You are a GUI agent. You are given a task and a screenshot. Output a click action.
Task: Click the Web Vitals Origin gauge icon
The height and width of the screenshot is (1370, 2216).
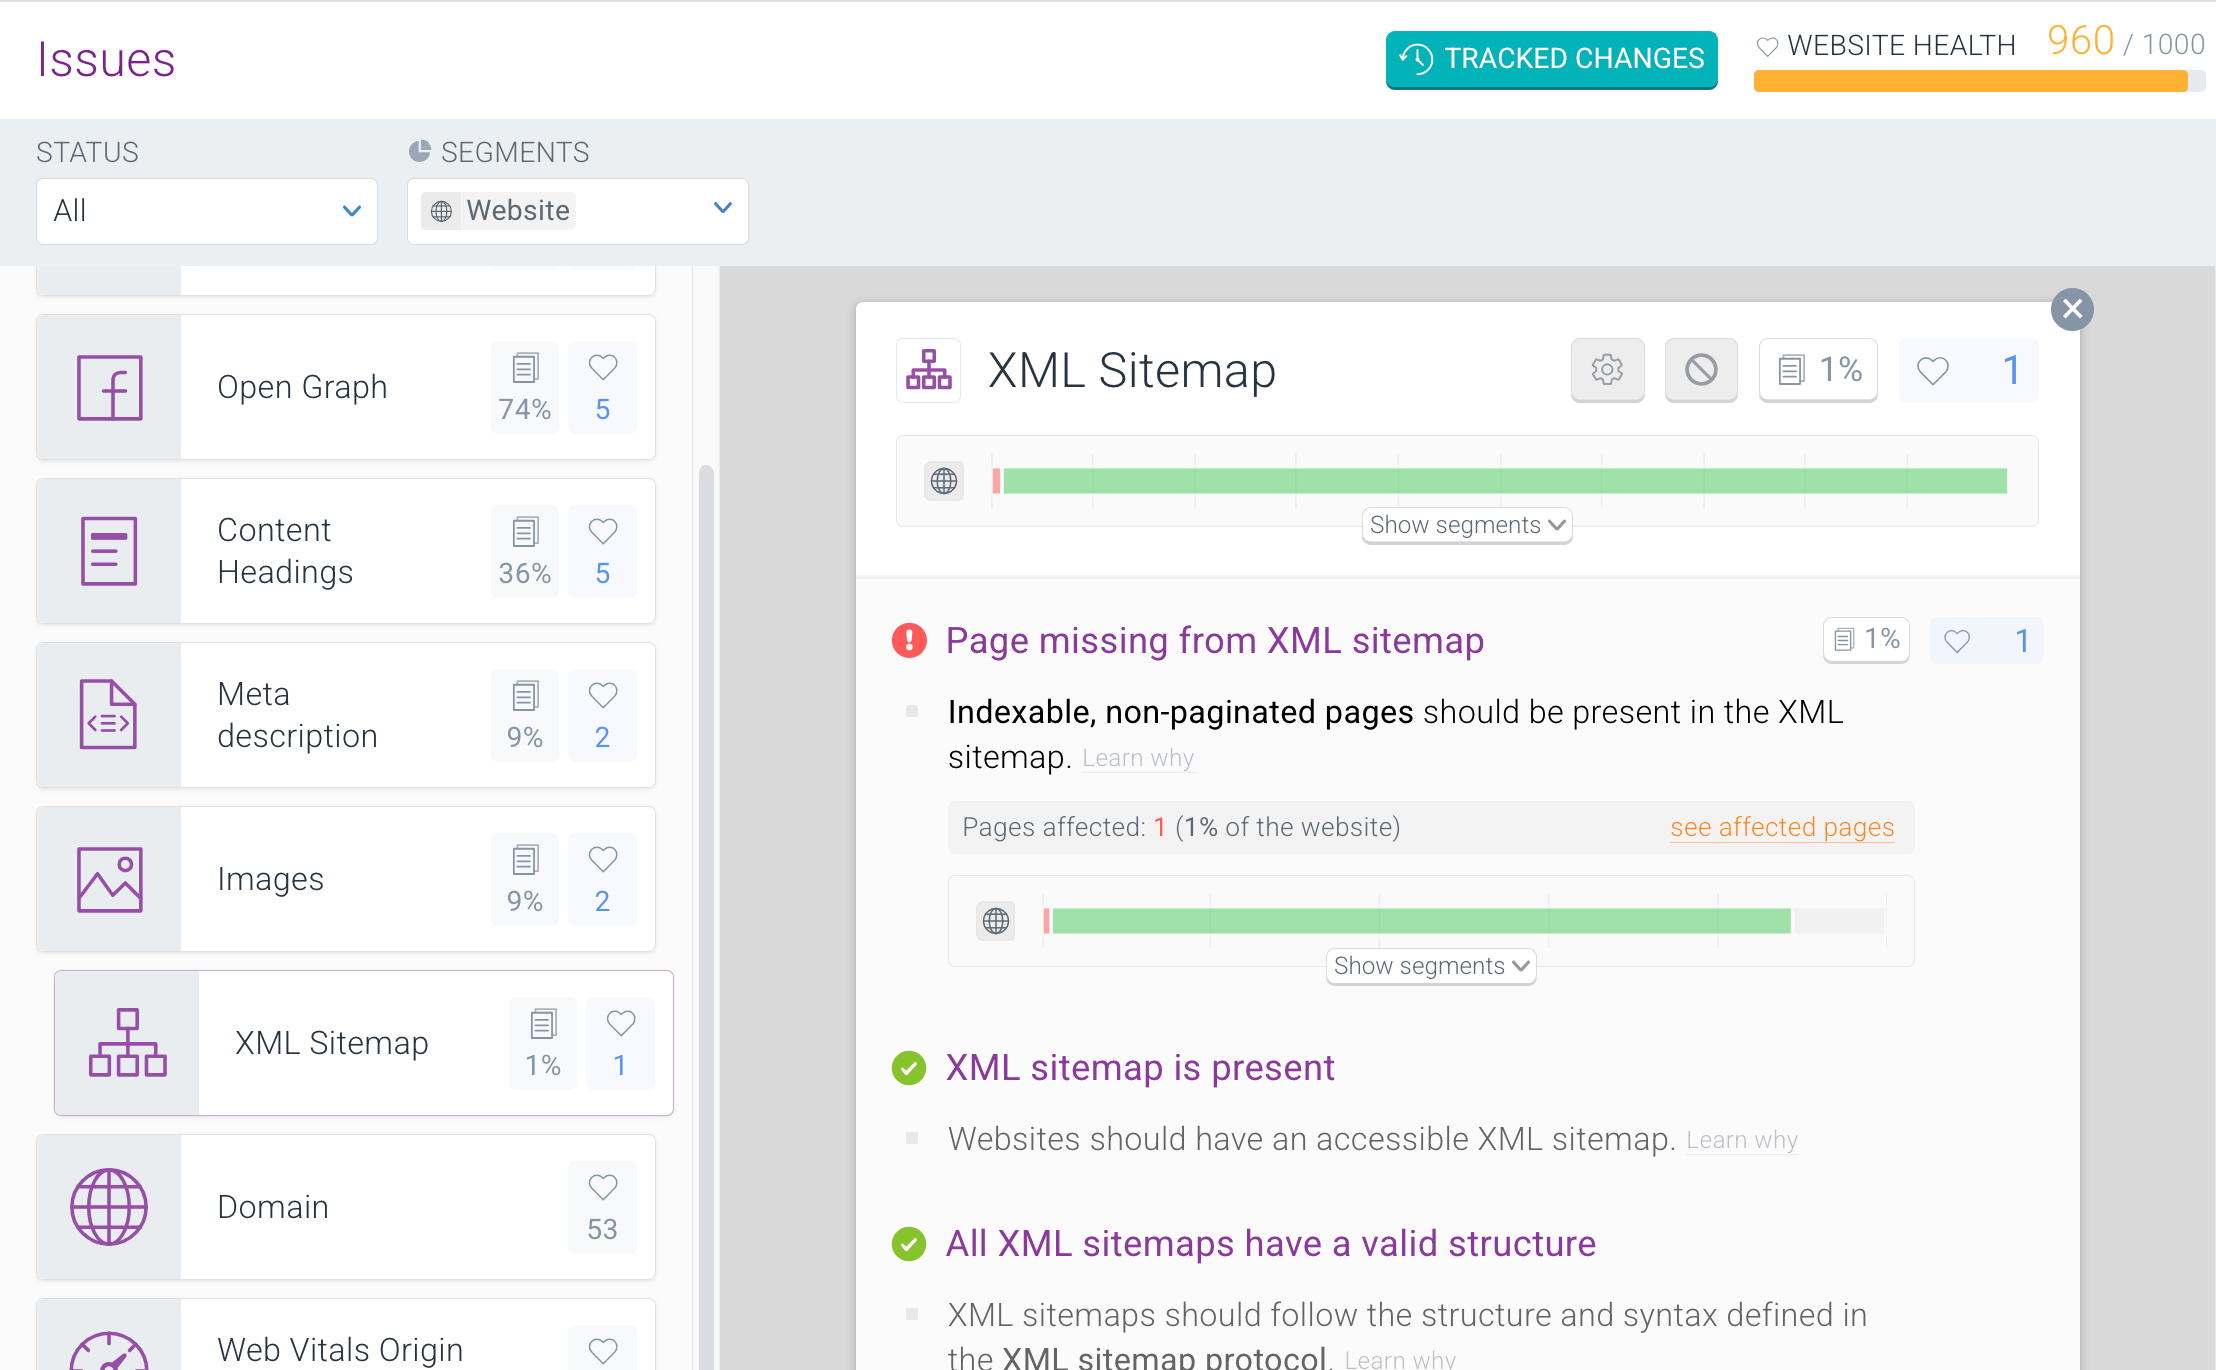tap(109, 1351)
